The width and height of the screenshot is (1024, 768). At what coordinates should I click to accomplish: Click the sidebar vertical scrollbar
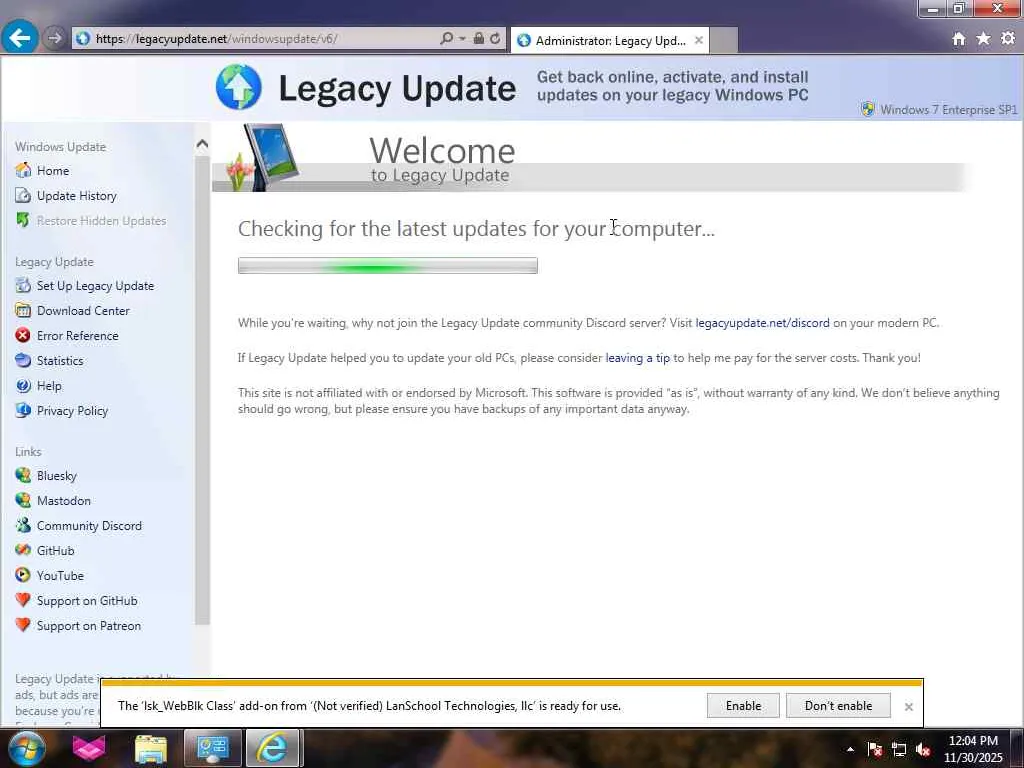(x=202, y=389)
